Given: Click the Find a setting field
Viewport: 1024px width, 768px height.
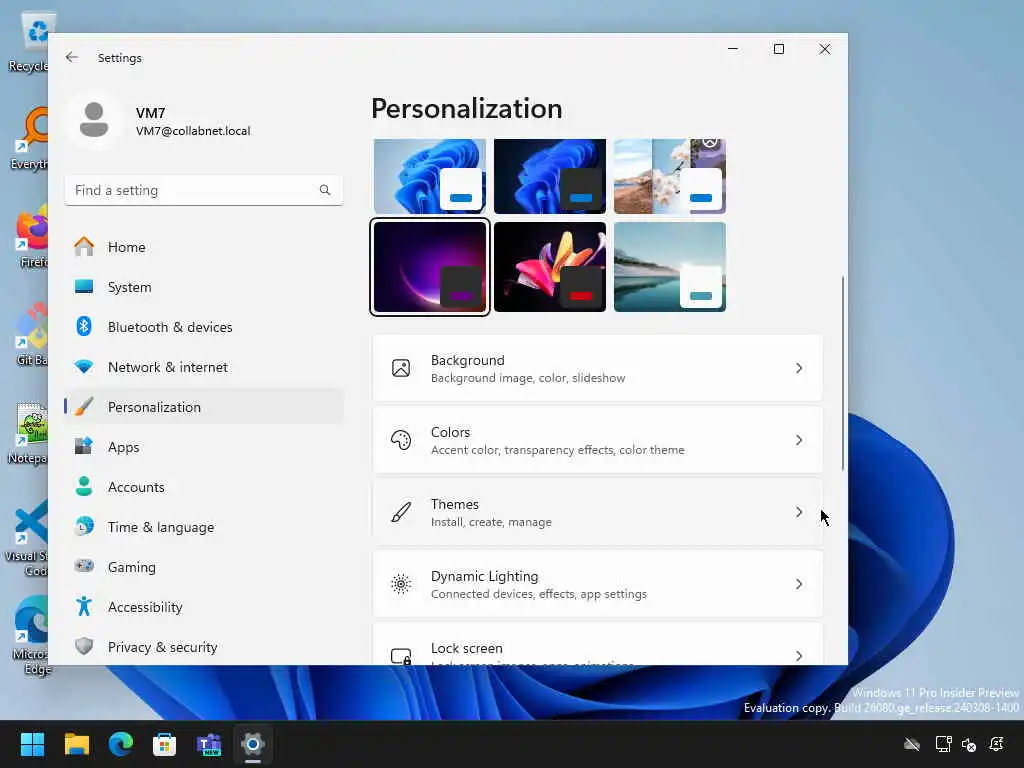Looking at the screenshot, I should (204, 190).
